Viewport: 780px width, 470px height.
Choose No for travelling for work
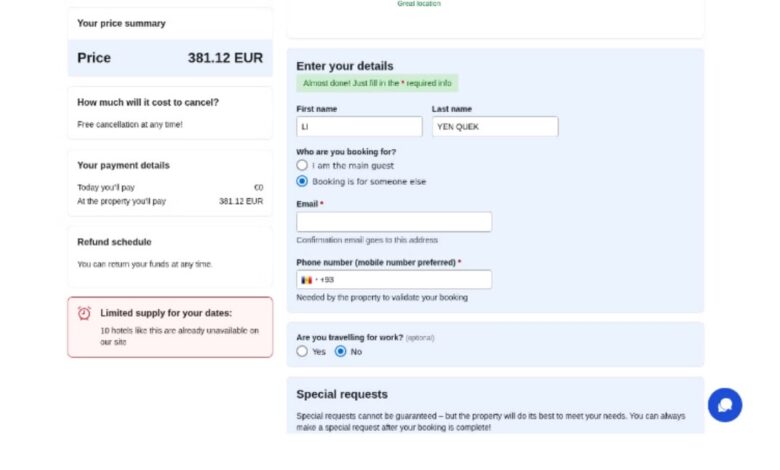click(340, 351)
